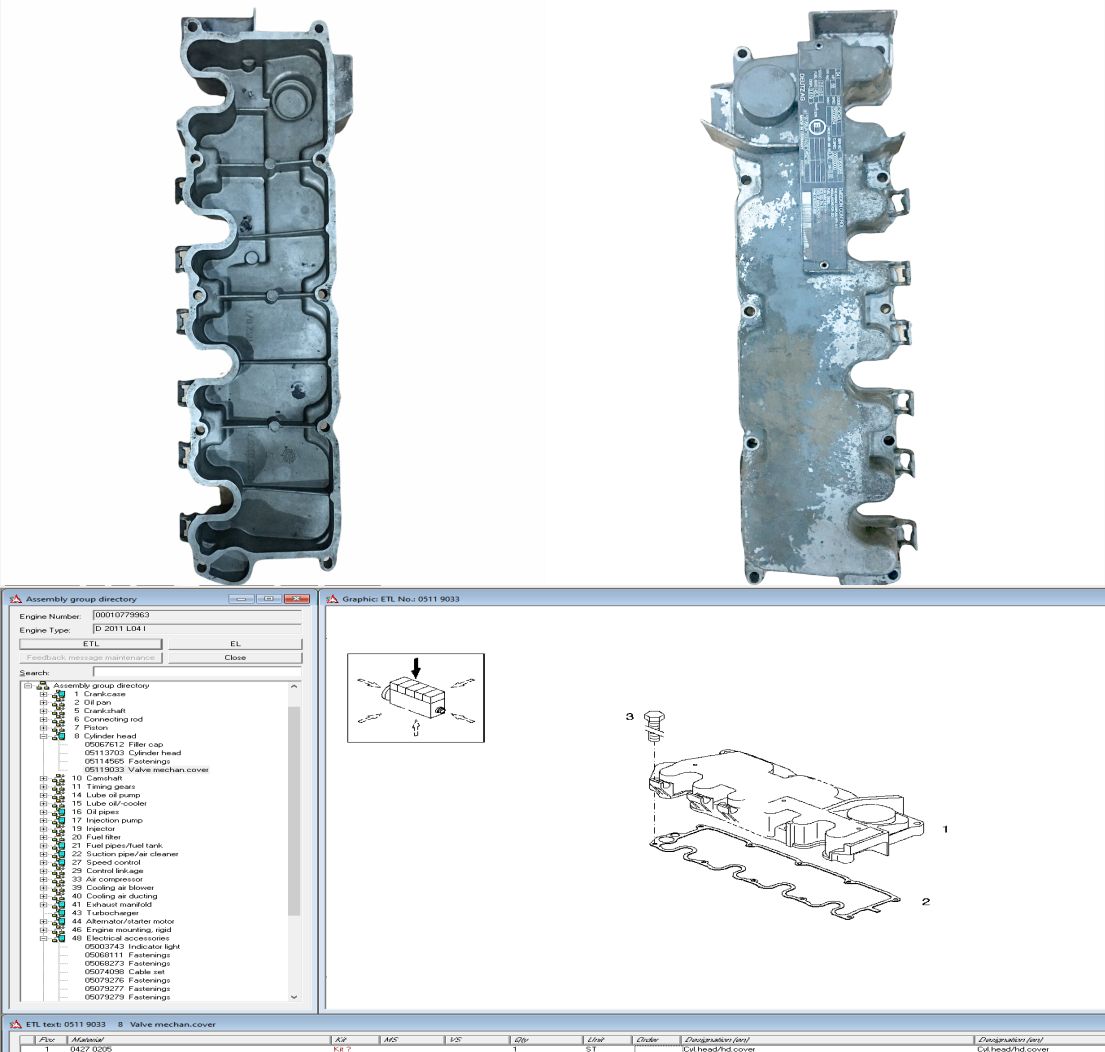Expand the Timing gears tree node
1105x1052 pixels.
(x=43, y=786)
